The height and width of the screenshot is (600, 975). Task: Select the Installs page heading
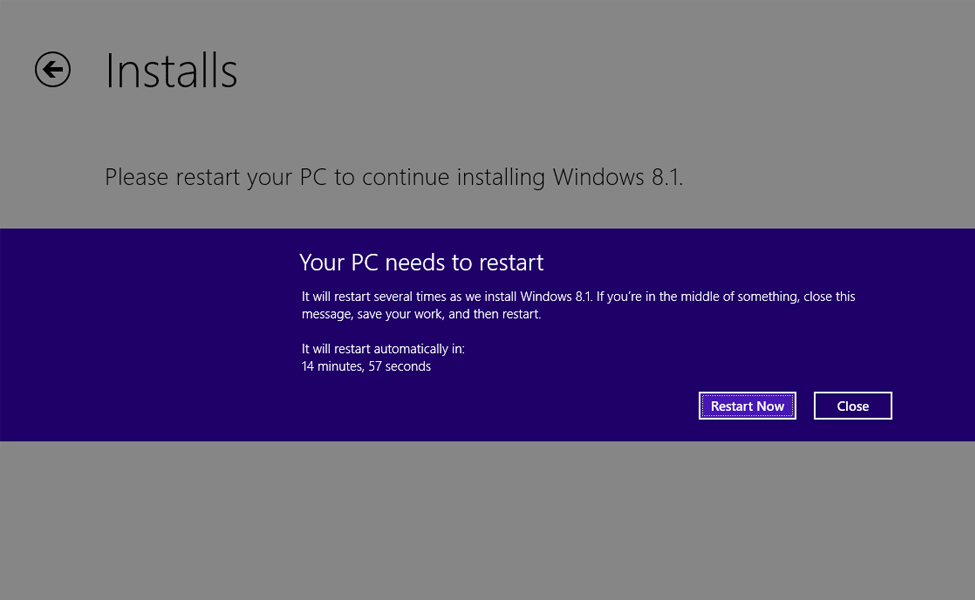coord(171,70)
